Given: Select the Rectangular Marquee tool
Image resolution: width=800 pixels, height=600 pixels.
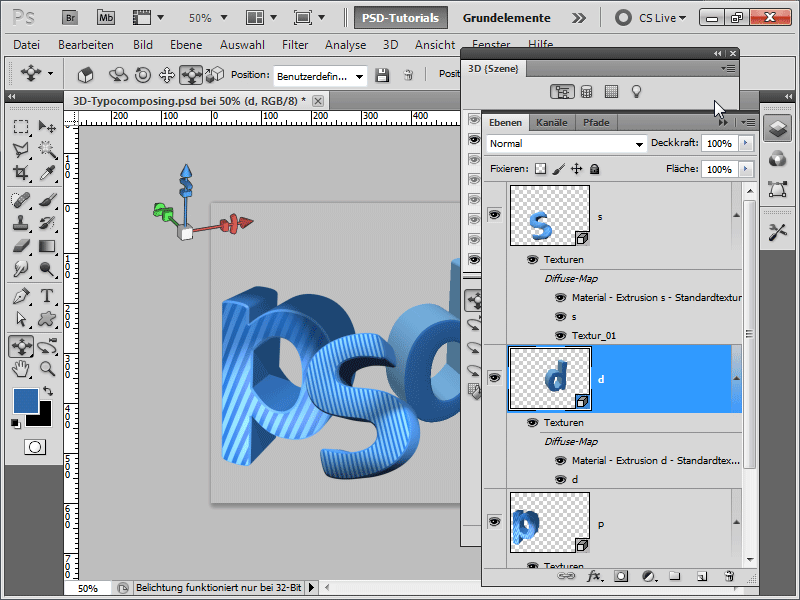Looking at the screenshot, I should click(21, 126).
